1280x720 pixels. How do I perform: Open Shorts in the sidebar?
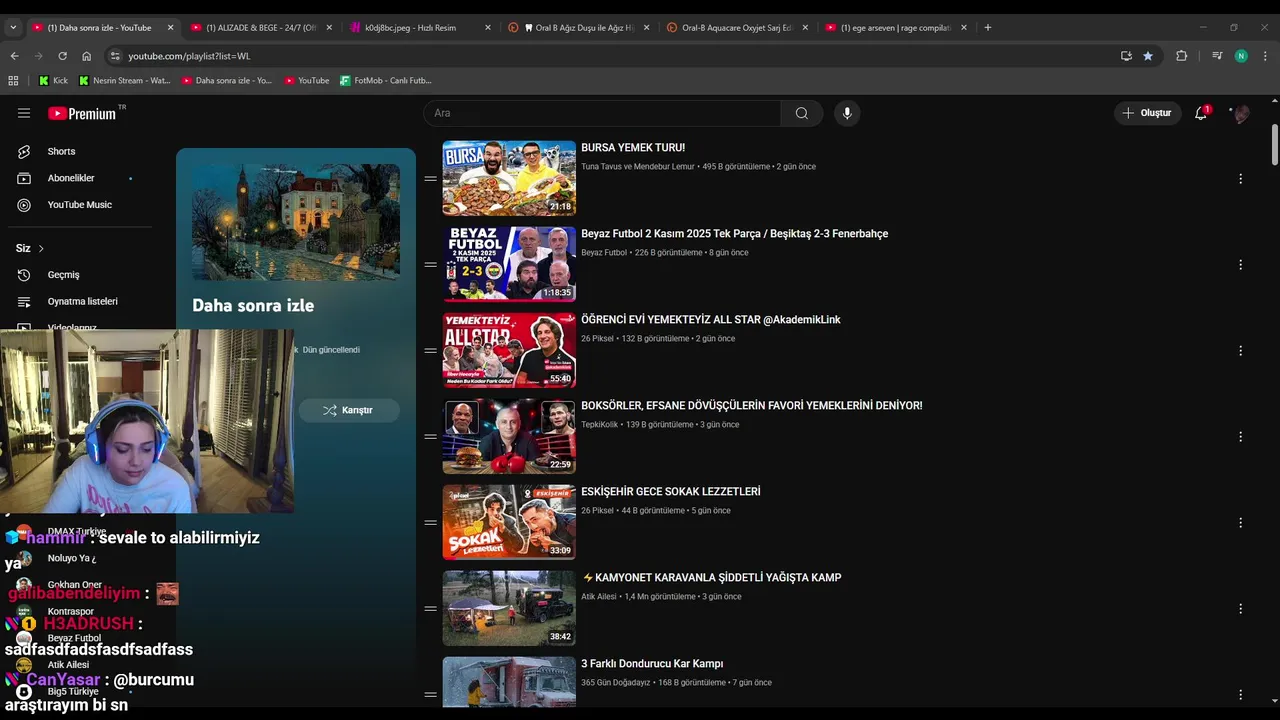61,151
